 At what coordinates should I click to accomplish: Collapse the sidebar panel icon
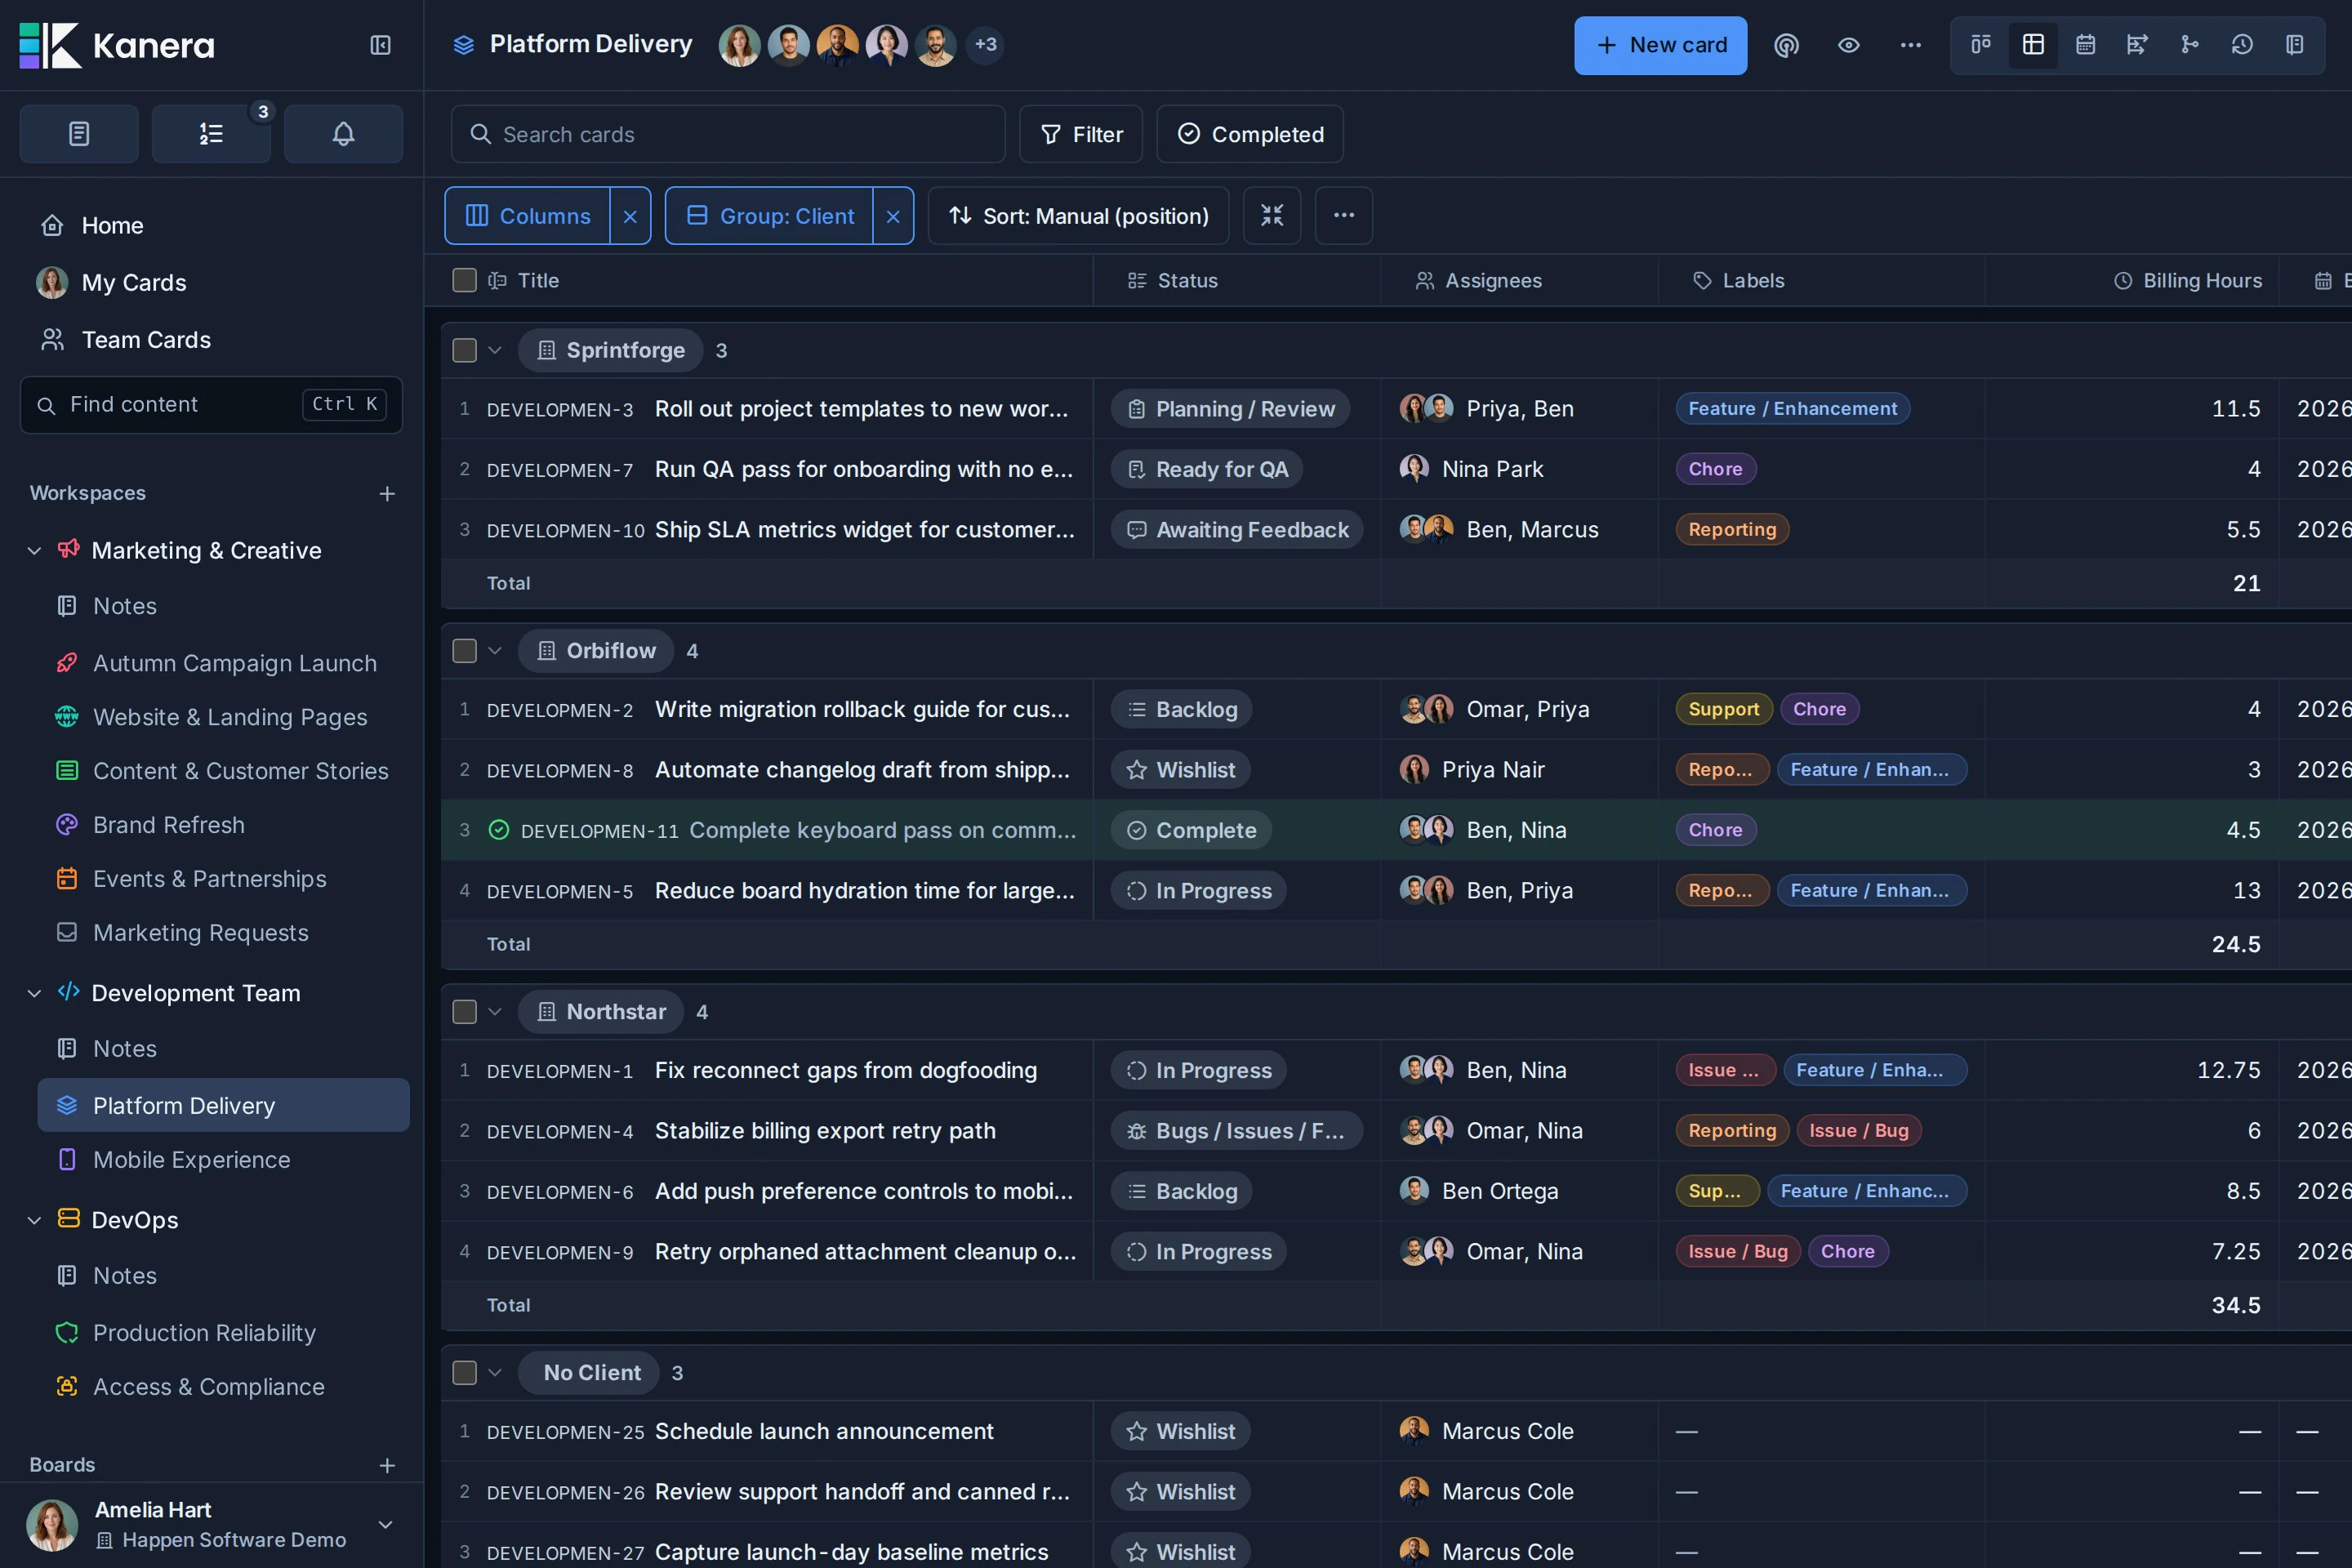380,45
